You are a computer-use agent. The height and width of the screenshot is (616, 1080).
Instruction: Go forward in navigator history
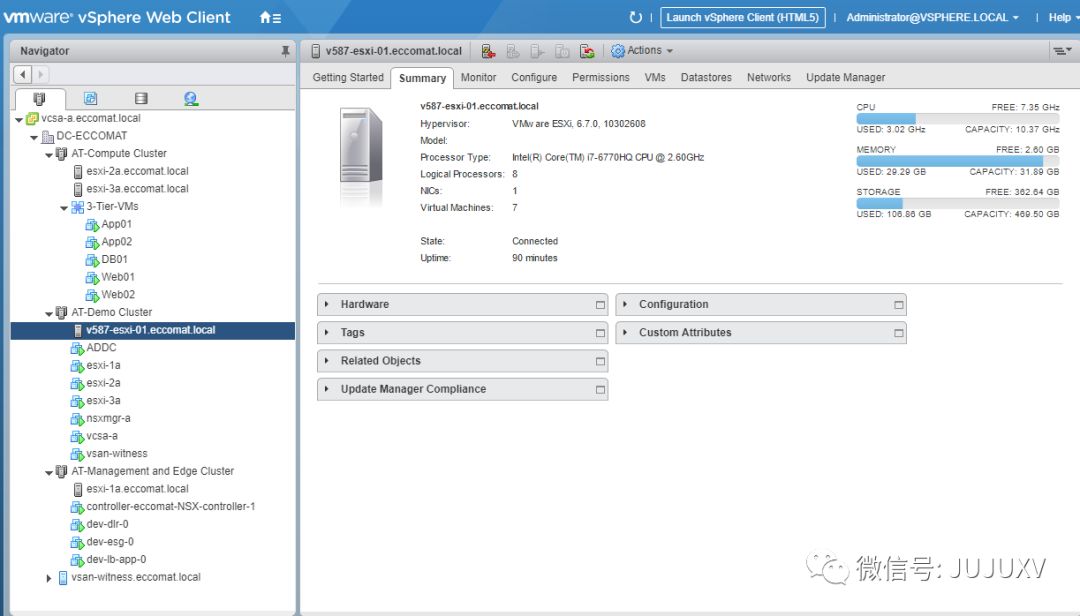click(x=40, y=74)
